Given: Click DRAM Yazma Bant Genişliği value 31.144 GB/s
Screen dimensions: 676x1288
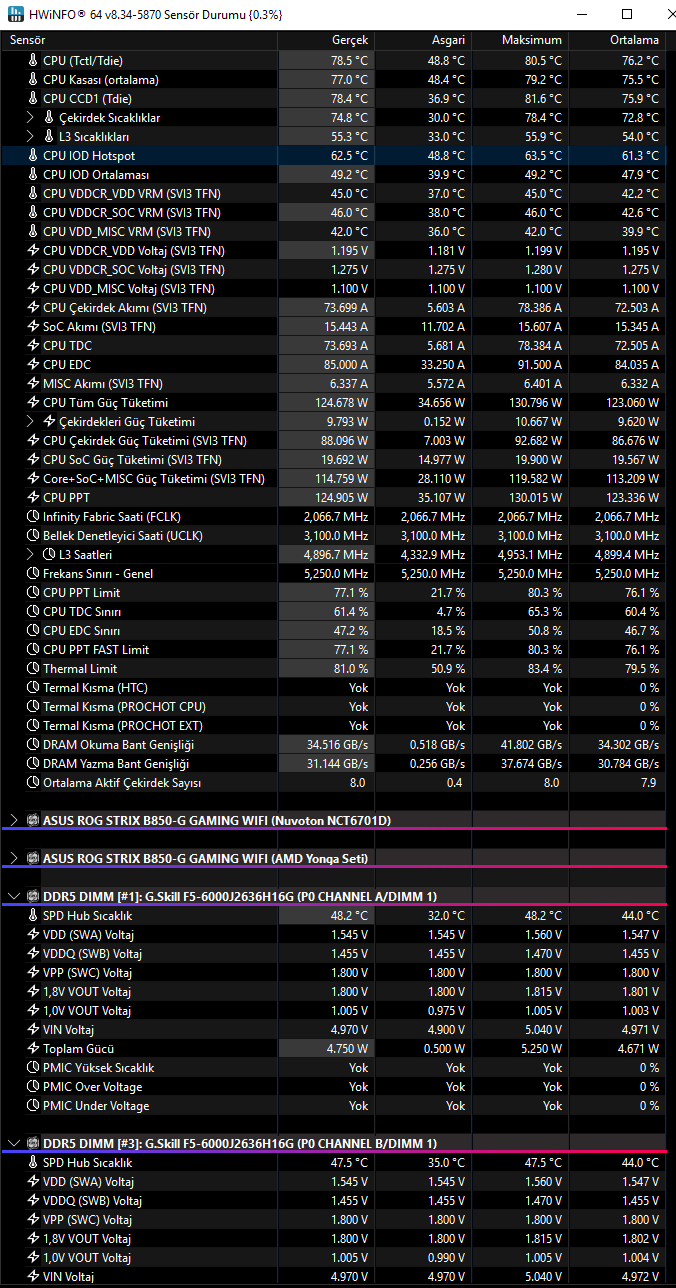Looking at the screenshot, I should (336, 763).
